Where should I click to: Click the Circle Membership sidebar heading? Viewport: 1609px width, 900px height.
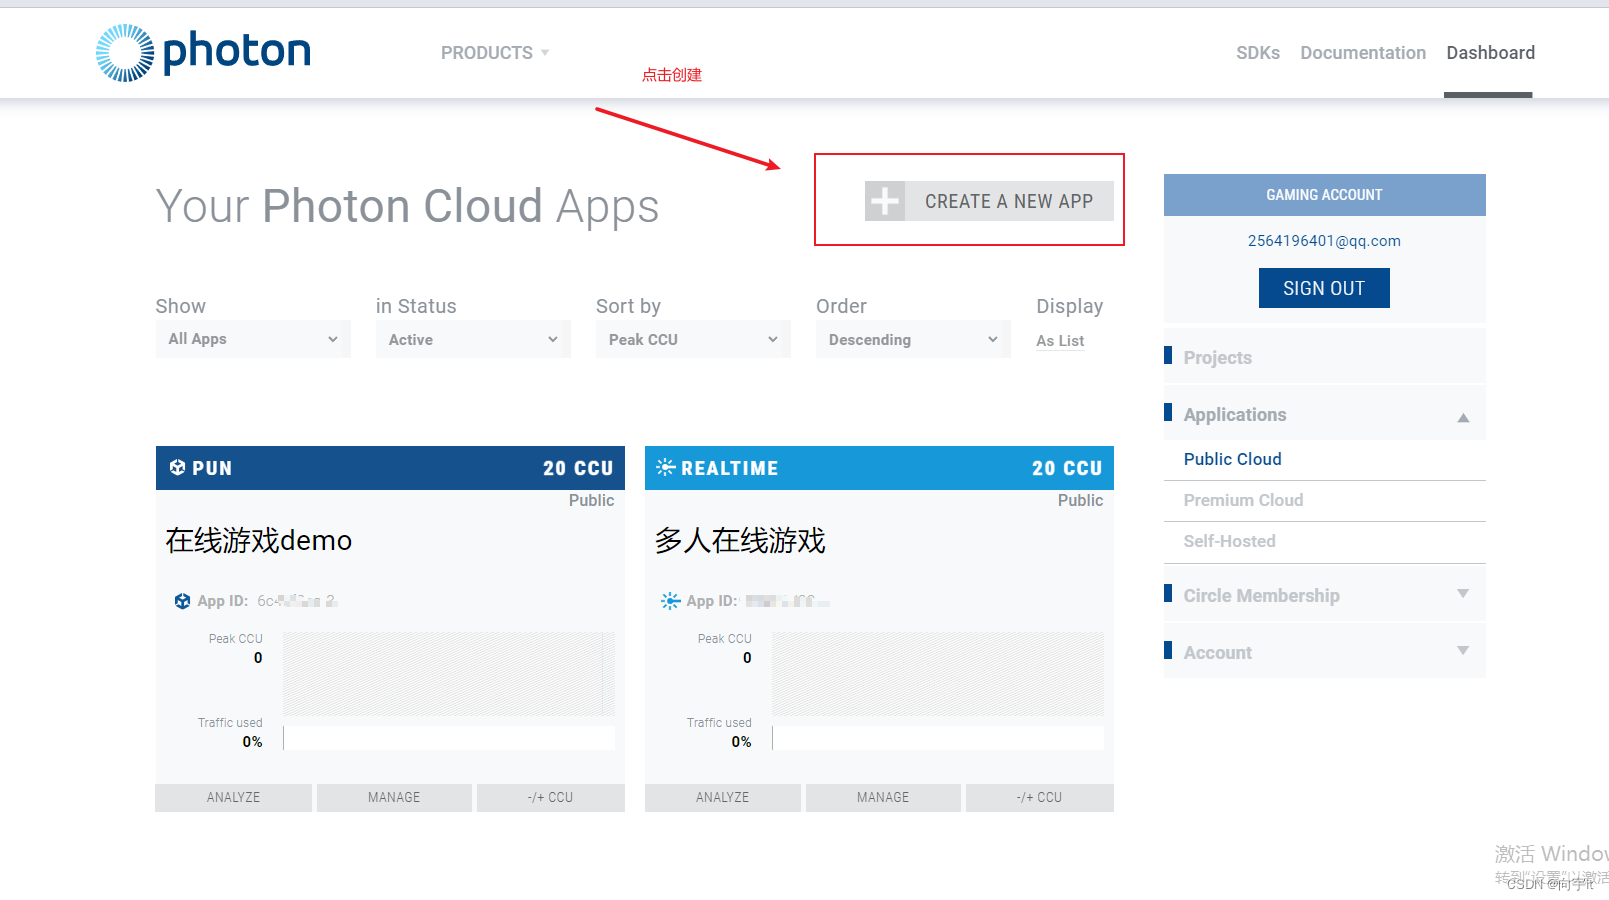pos(1262,596)
